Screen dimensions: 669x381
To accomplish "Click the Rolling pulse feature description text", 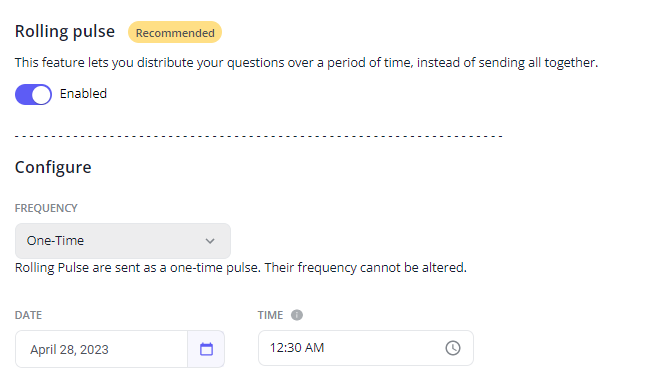I will (x=306, y=63).
